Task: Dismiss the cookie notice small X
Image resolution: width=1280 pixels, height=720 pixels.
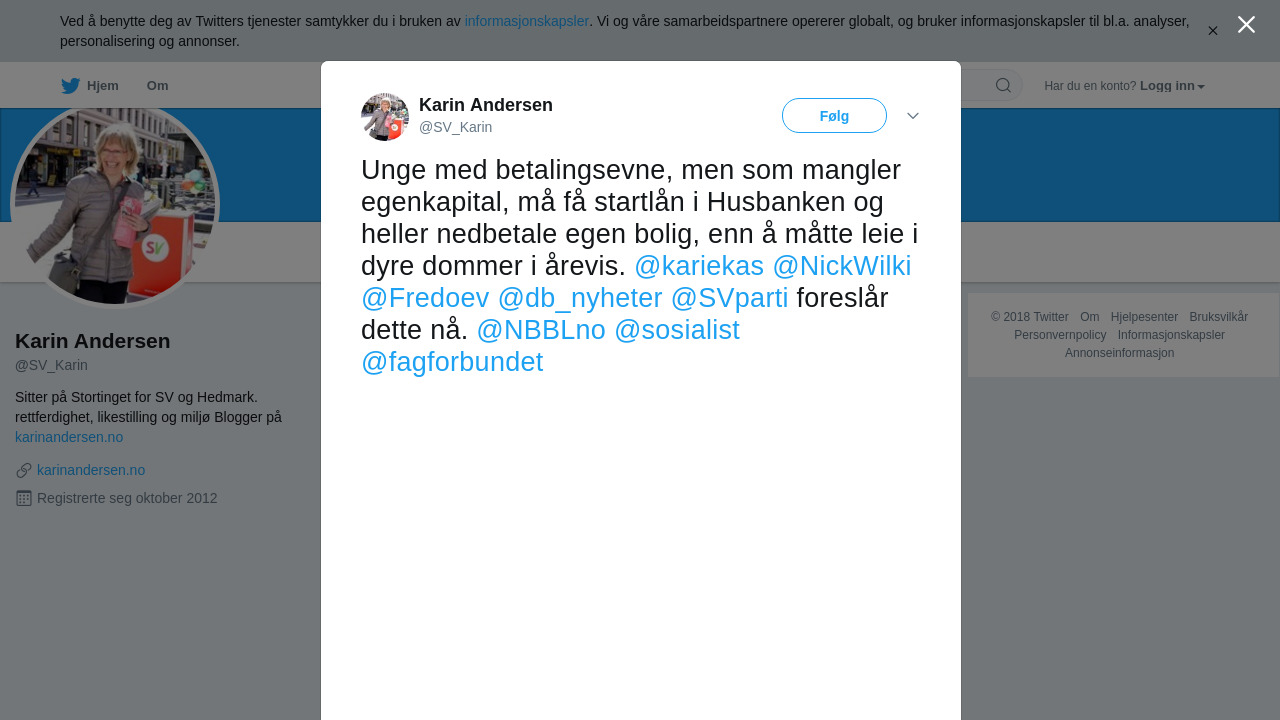Action: click(x=1213, y=31)
